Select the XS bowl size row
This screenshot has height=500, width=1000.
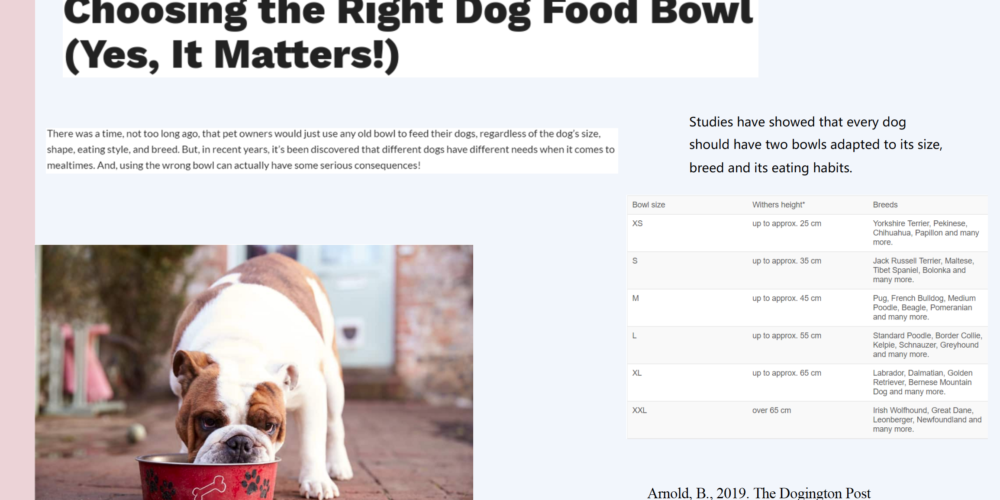coord(807,233)
